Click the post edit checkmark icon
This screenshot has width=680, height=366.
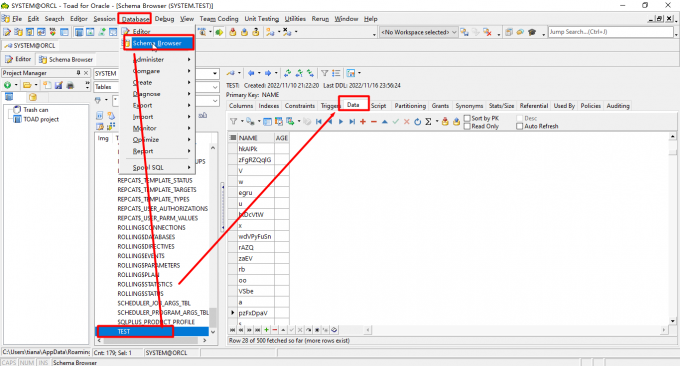pos(396,122)
